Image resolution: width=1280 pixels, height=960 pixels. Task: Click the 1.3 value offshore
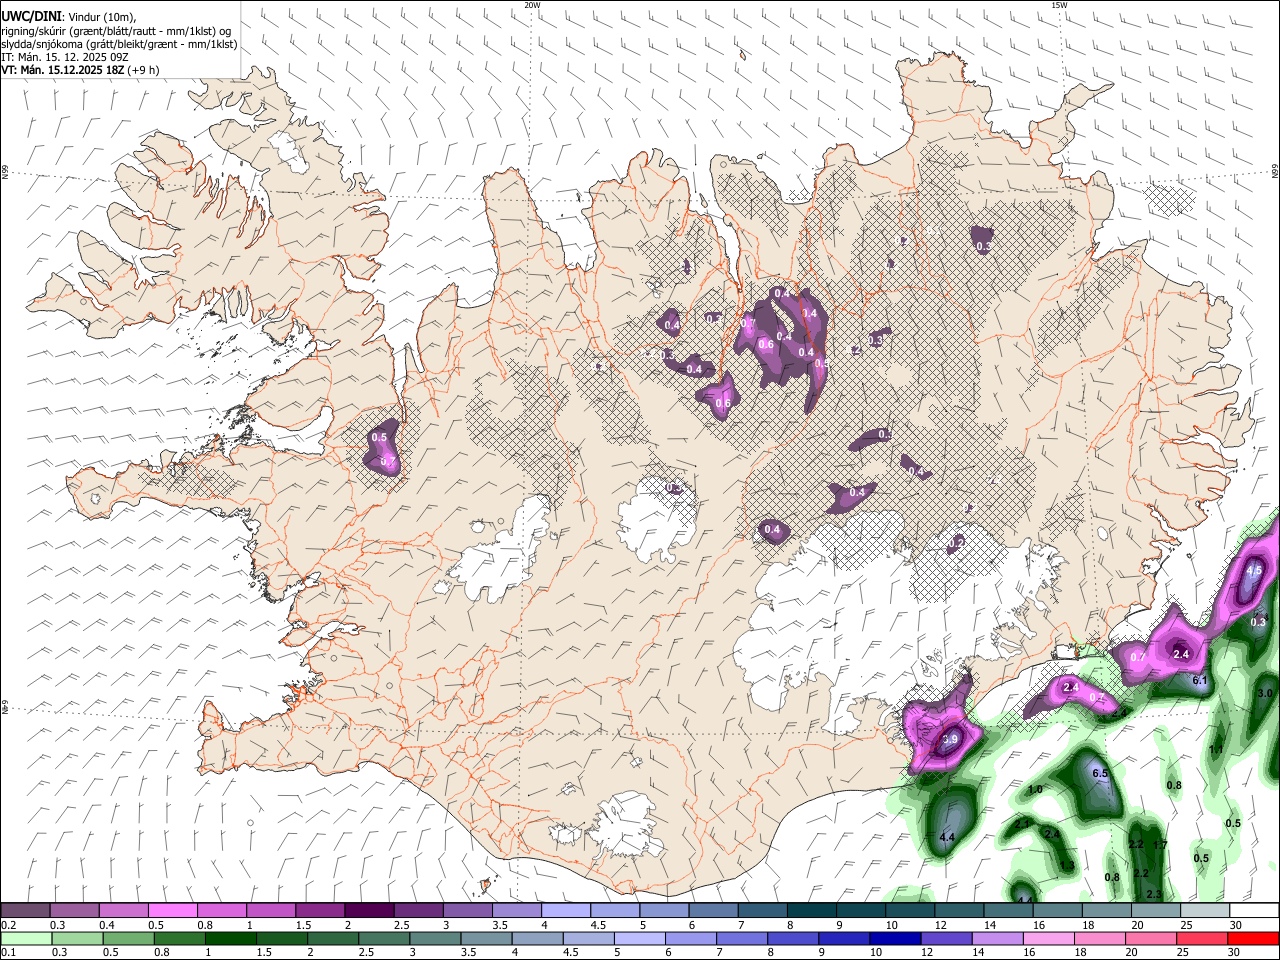click(x=1067, y=866)
